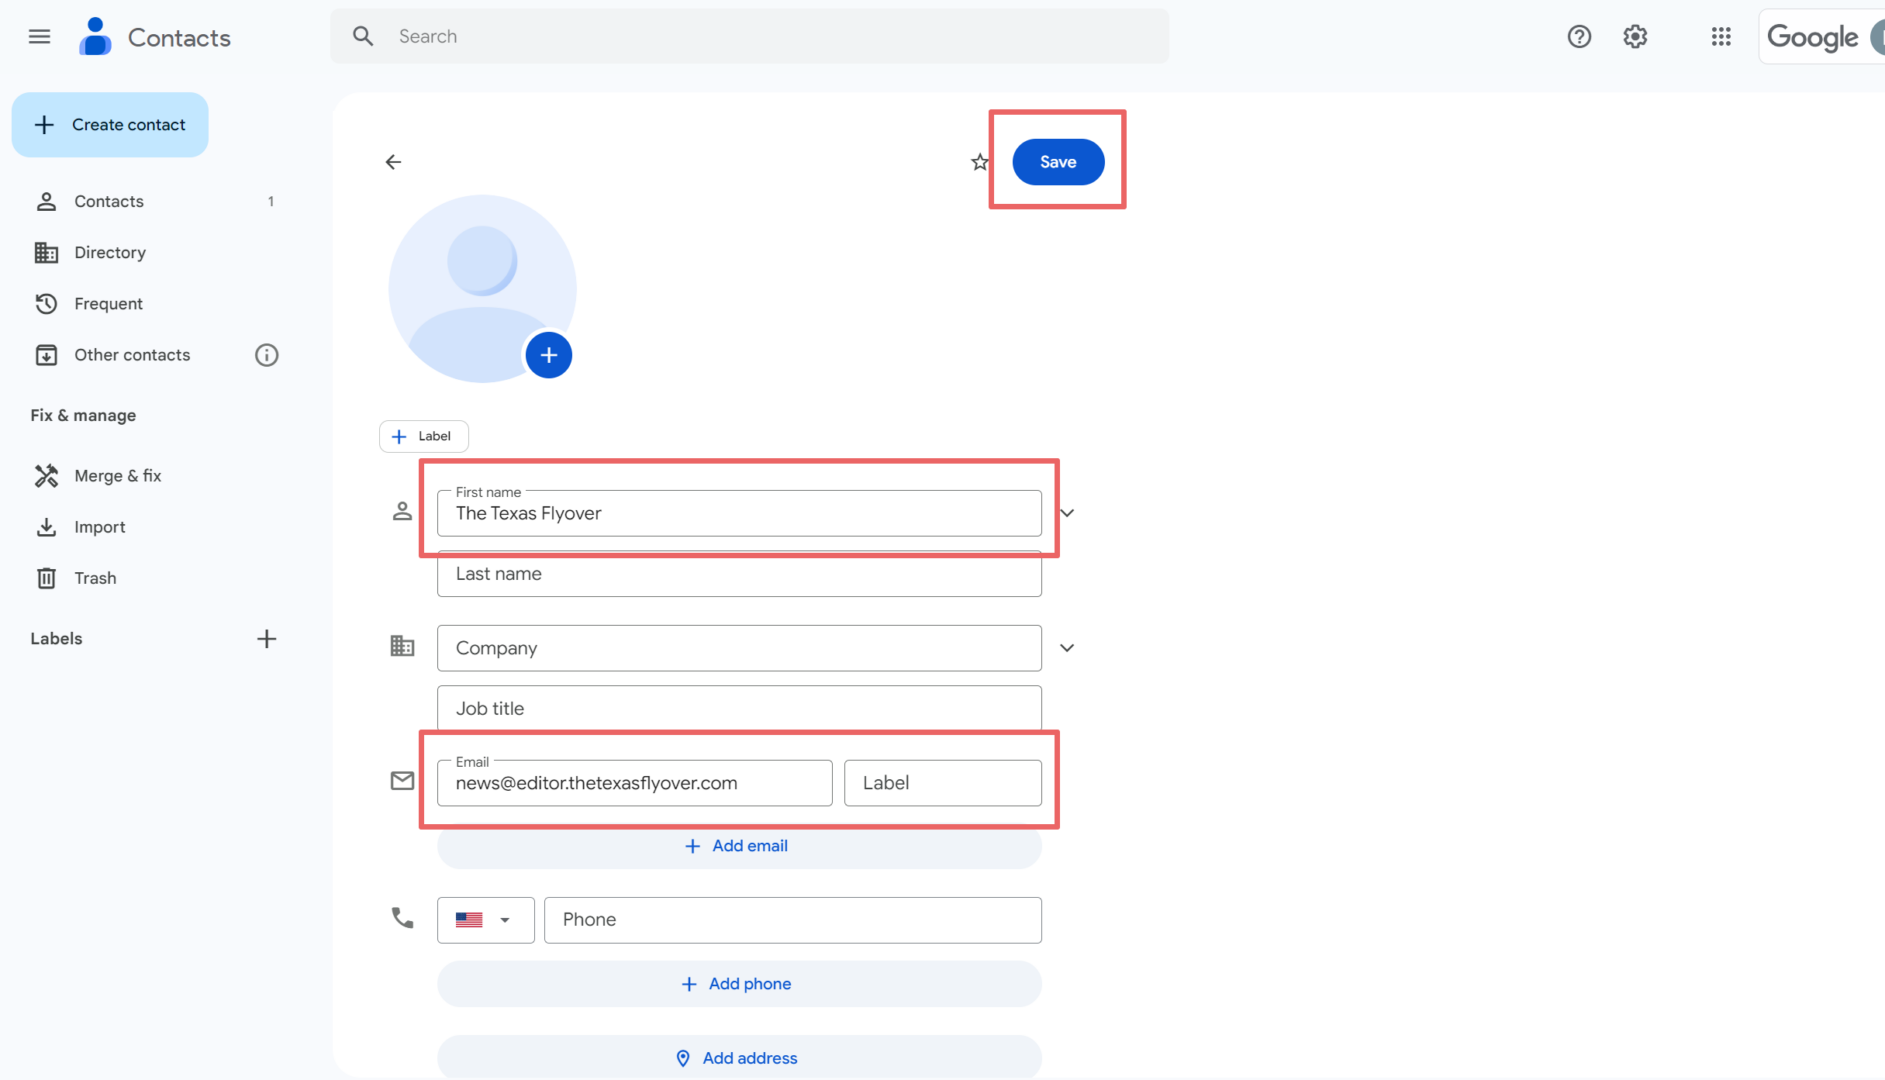
Task: Click Add email button
Action: coord(739,846)
